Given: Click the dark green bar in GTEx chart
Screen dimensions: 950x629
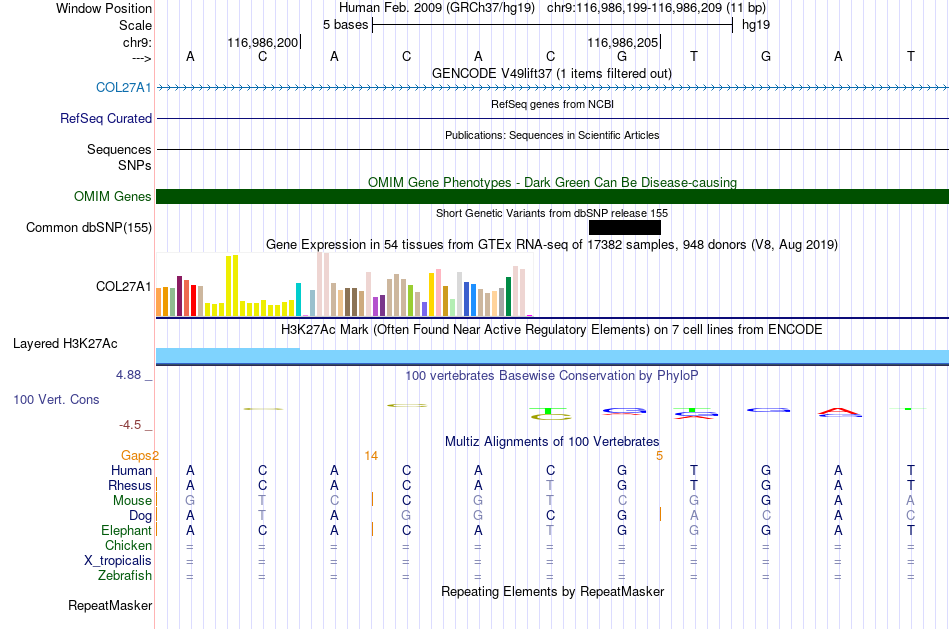Looking at the screenshot, I should point(508,296).
